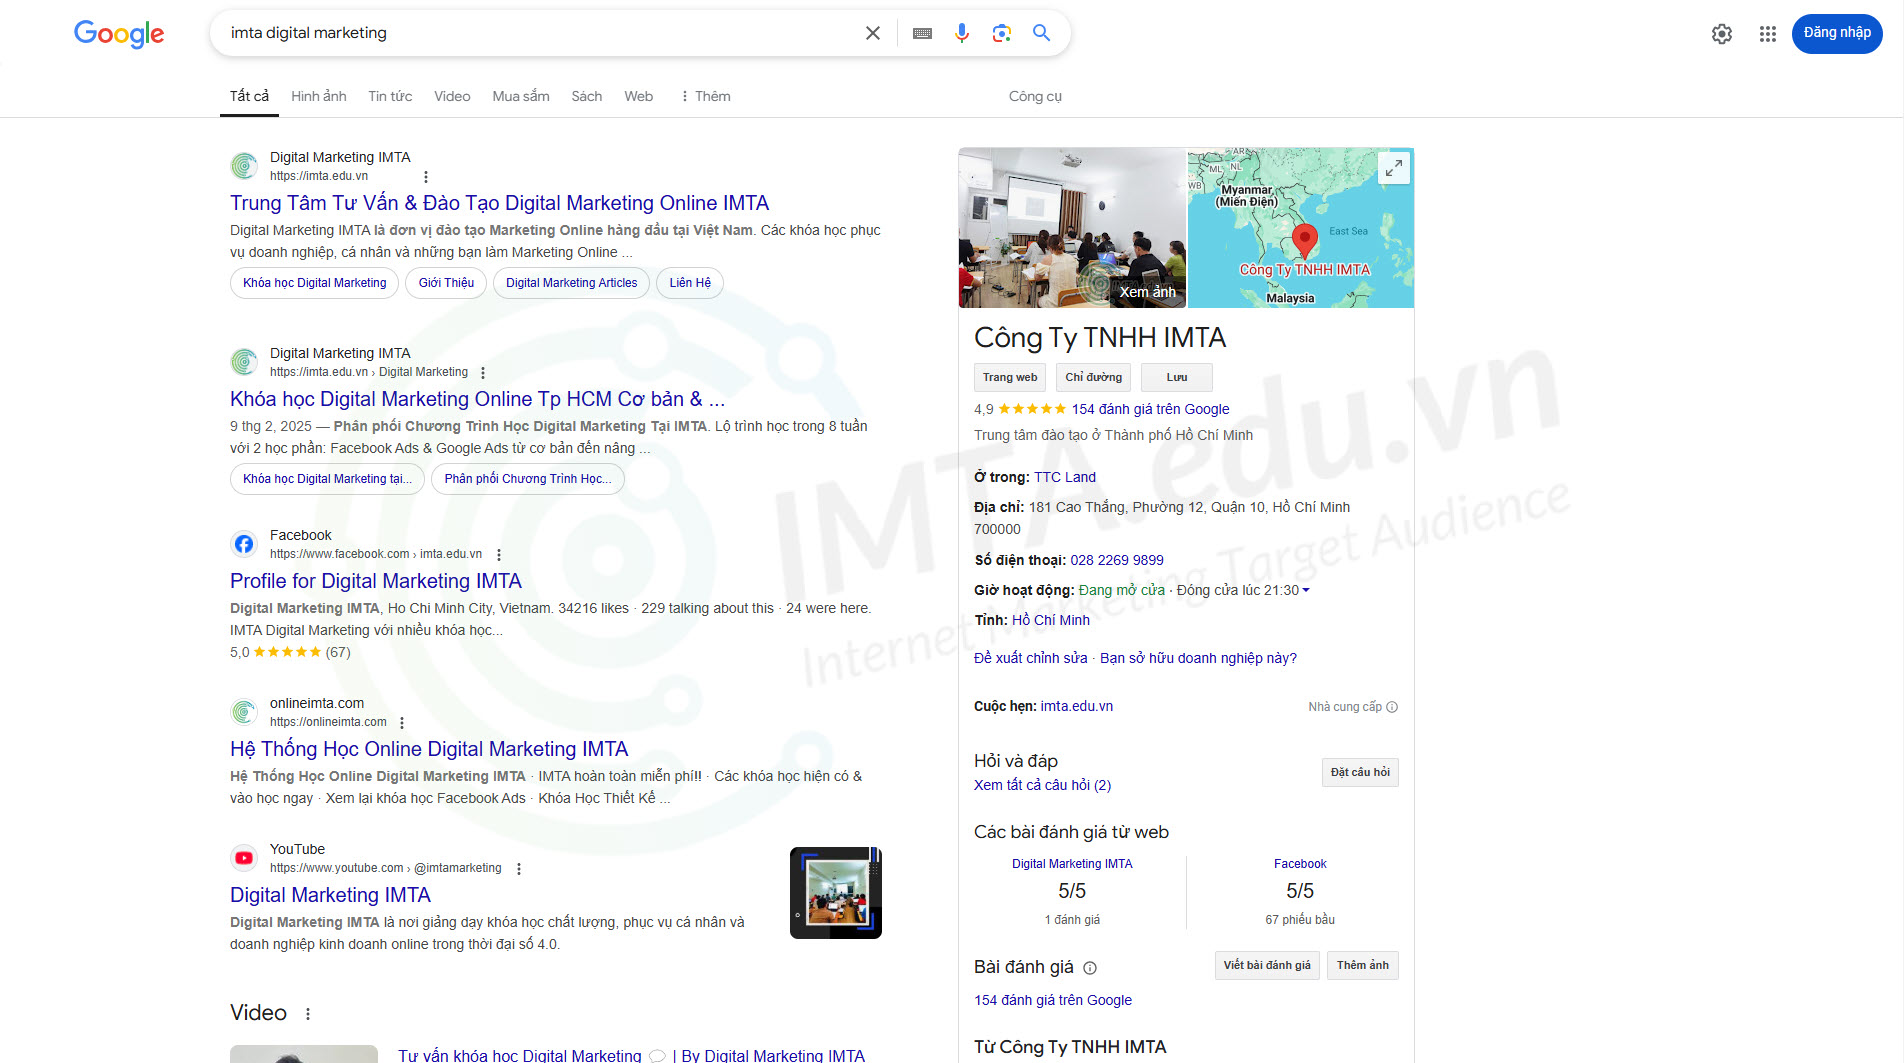This screenshot has width=1904, height=1063.
Task: Open Digital Marketing IMTA YouTube result title
Action: 330,895
